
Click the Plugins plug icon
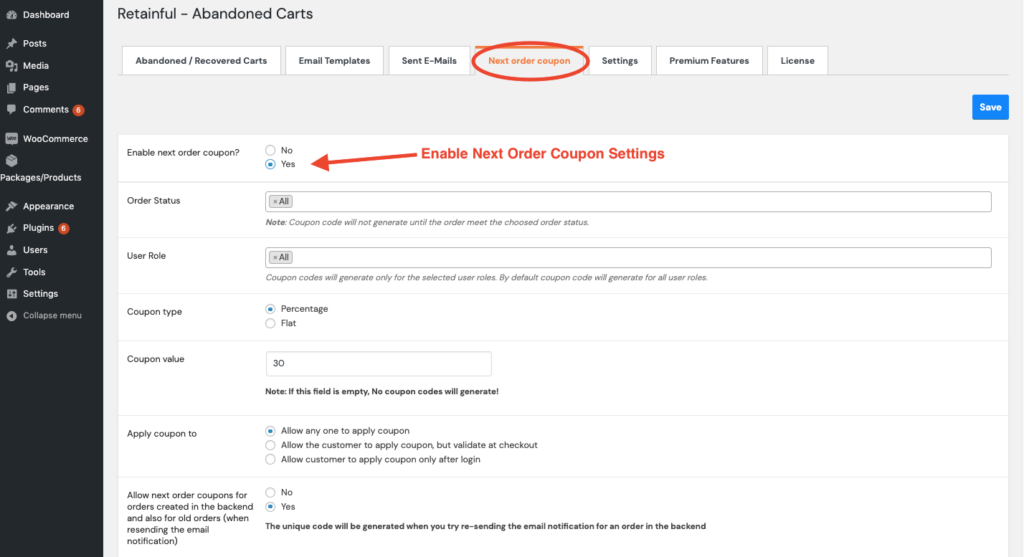click(x=11, y=228)
